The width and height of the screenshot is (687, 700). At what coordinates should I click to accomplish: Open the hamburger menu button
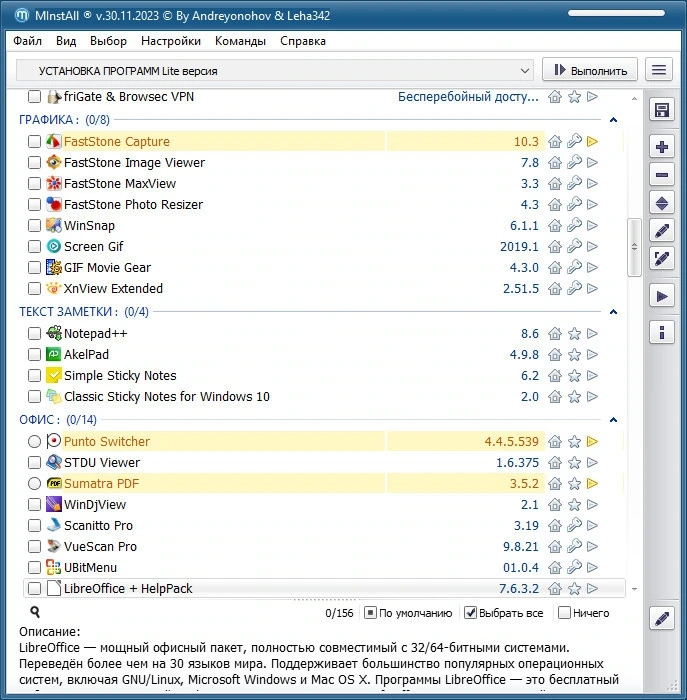[659, 70]
